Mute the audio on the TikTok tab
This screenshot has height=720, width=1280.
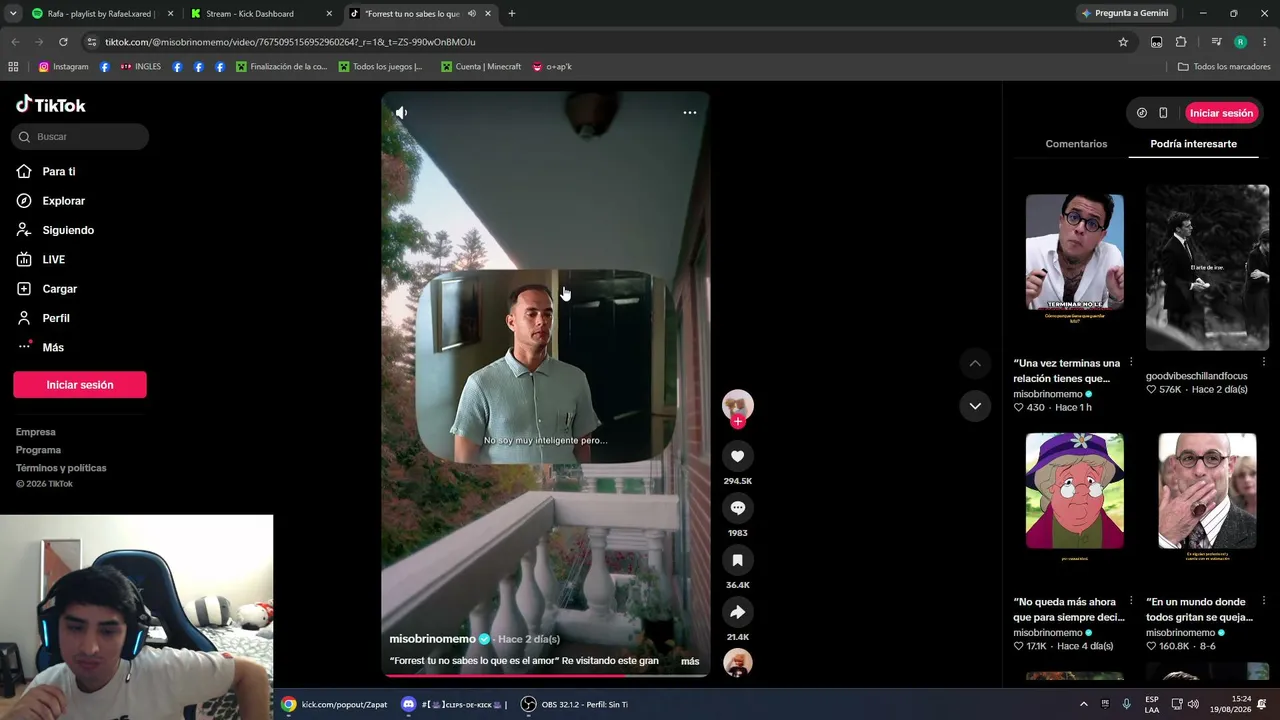tap(471, 14)
